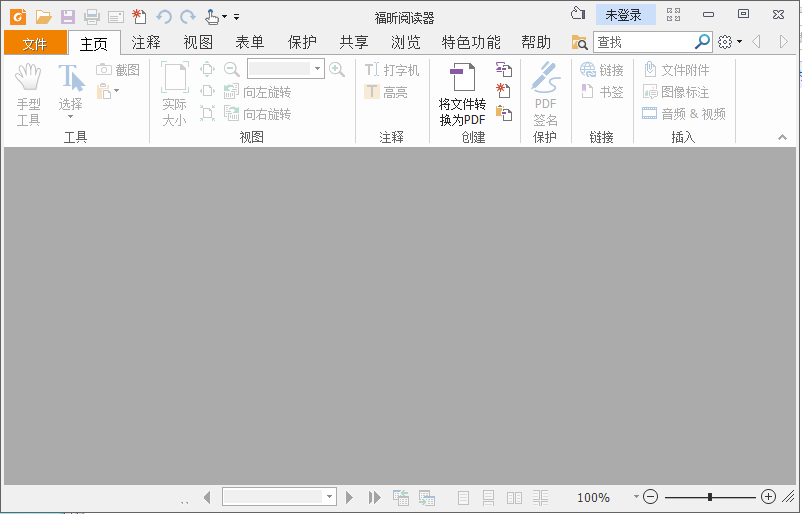Click the minus zoom button in status bar
The image size is (802, 514).
(x=650, y=497)
